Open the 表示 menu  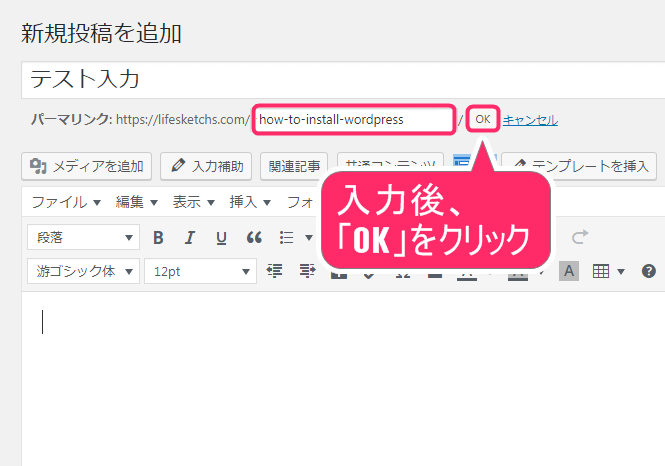[x=193, y=202]
